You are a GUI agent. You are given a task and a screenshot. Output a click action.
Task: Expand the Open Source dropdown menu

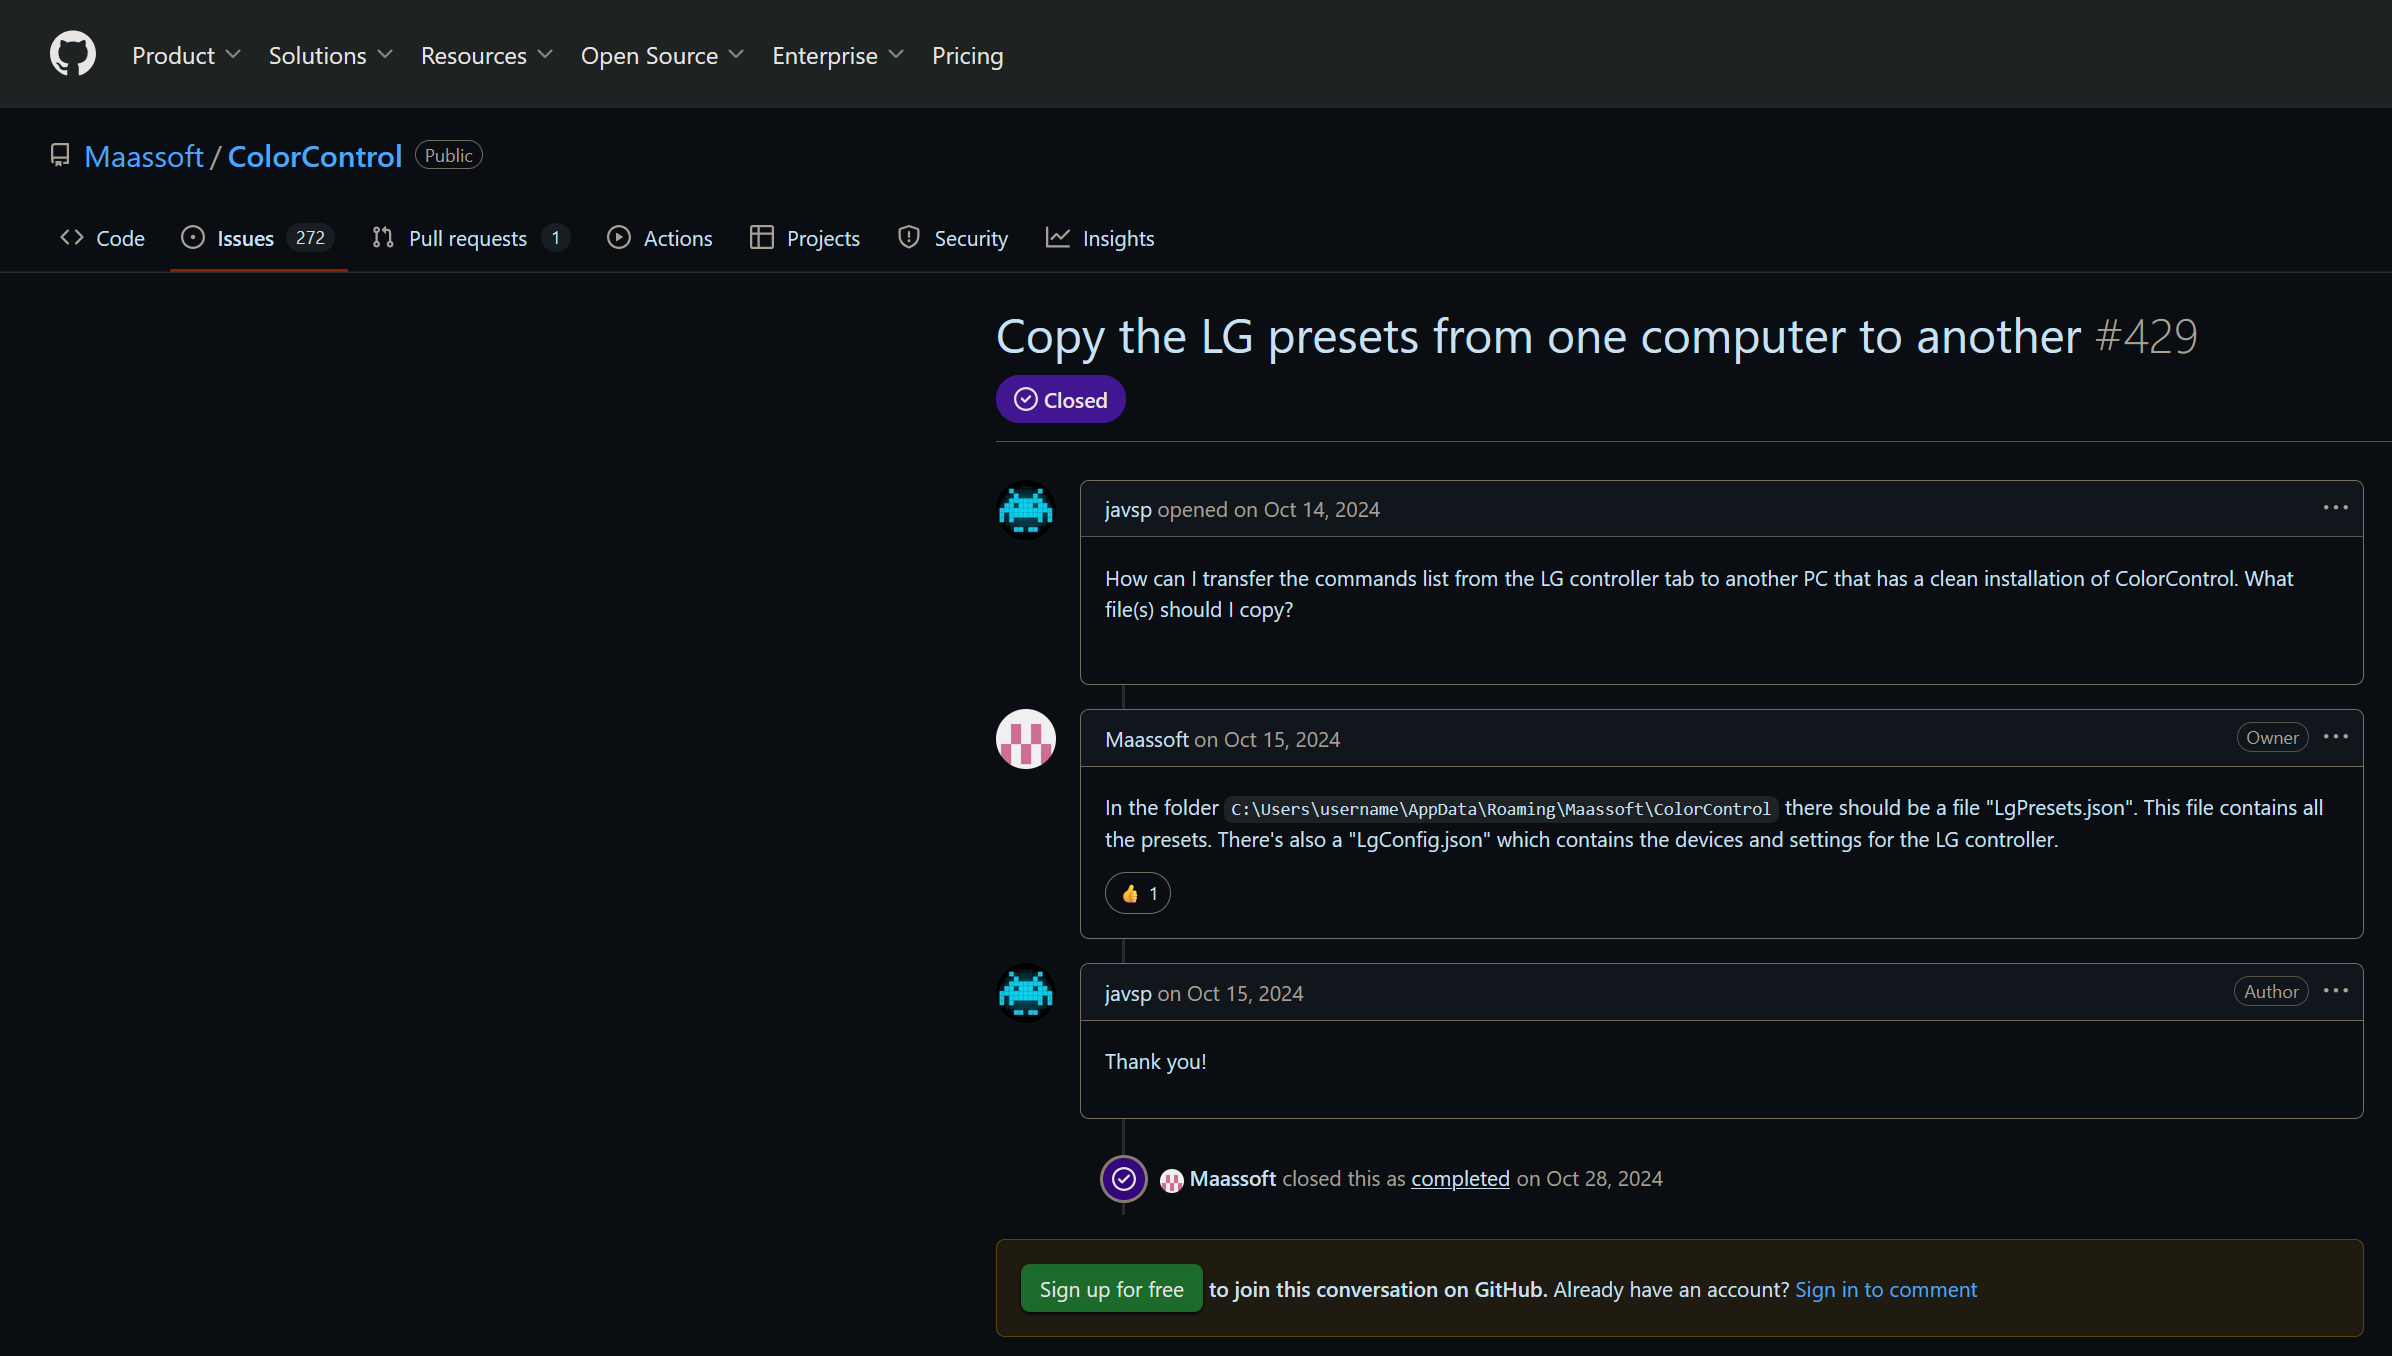coord(662,55)
